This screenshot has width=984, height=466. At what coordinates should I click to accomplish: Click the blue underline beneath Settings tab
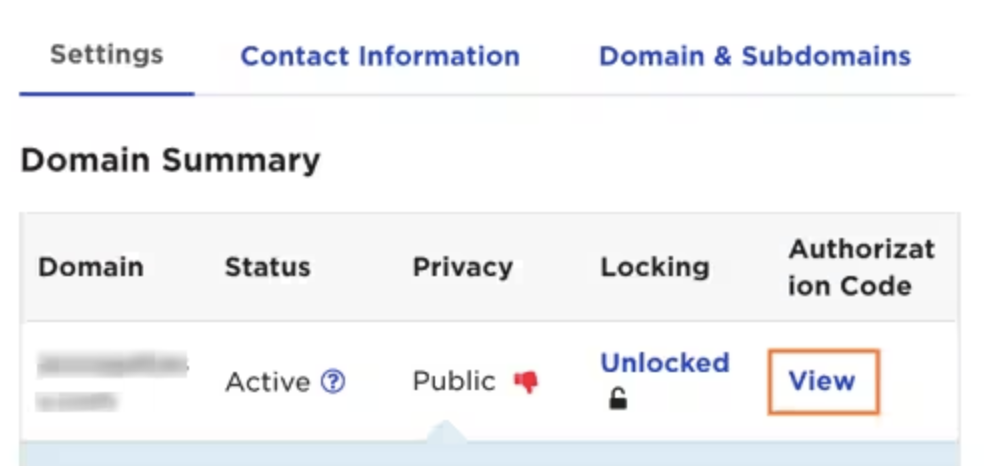coord(107,93)
